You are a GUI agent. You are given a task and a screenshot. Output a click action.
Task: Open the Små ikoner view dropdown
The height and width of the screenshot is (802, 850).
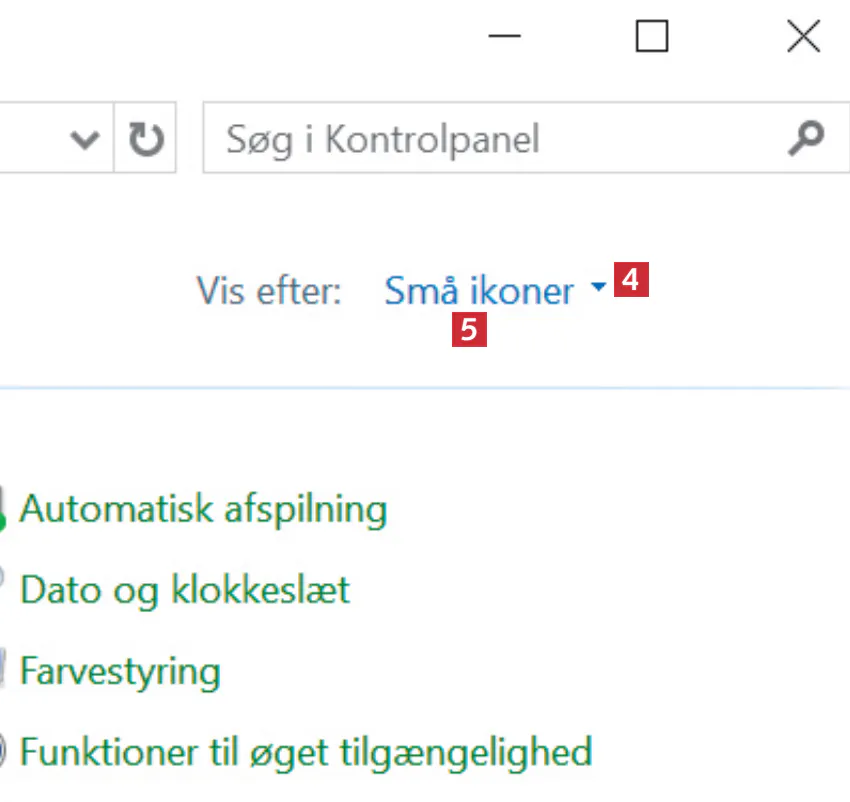click(x=480, y=291)
